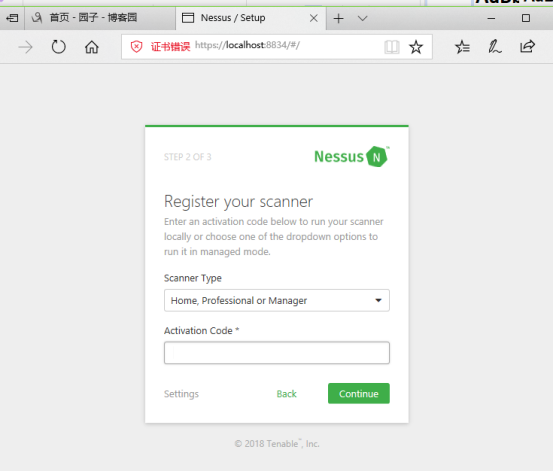Open a new browser tab
The width and height of the screenshot is (554, 472).
(338, 18)
